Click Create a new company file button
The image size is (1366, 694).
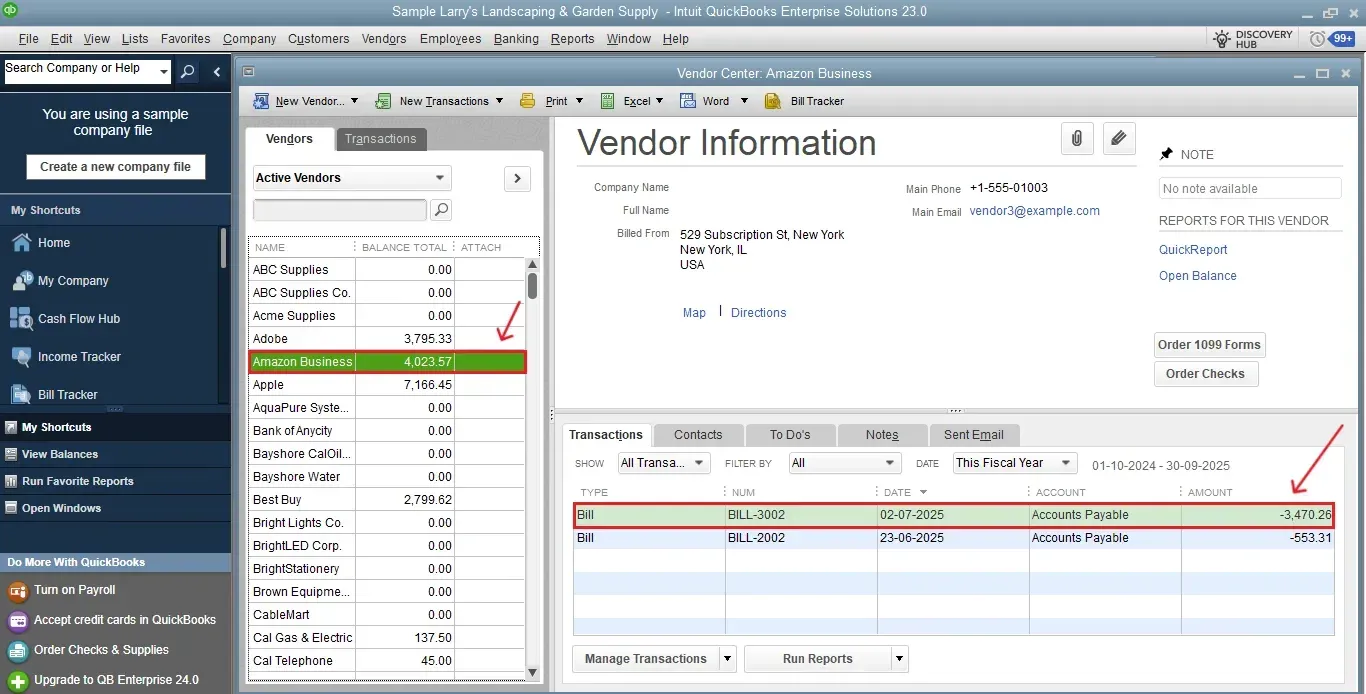[x=116, y=167]
